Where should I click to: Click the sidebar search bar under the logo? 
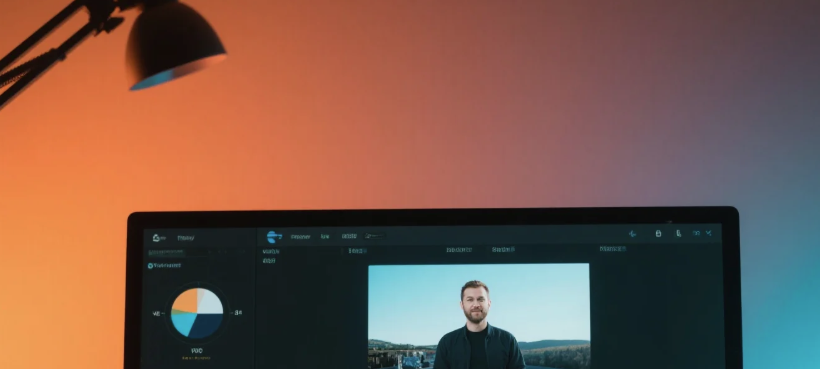196,252
